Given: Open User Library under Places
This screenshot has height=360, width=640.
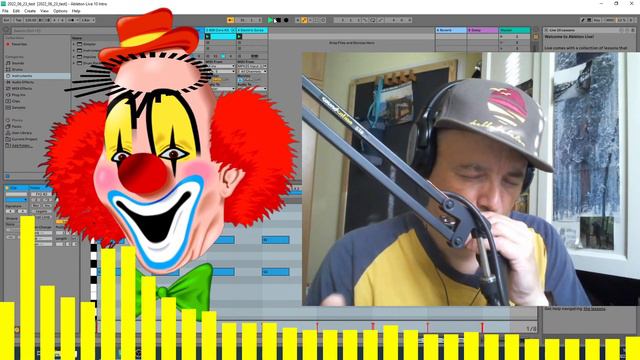Looking at the screenshot, I should click(22, 133).
